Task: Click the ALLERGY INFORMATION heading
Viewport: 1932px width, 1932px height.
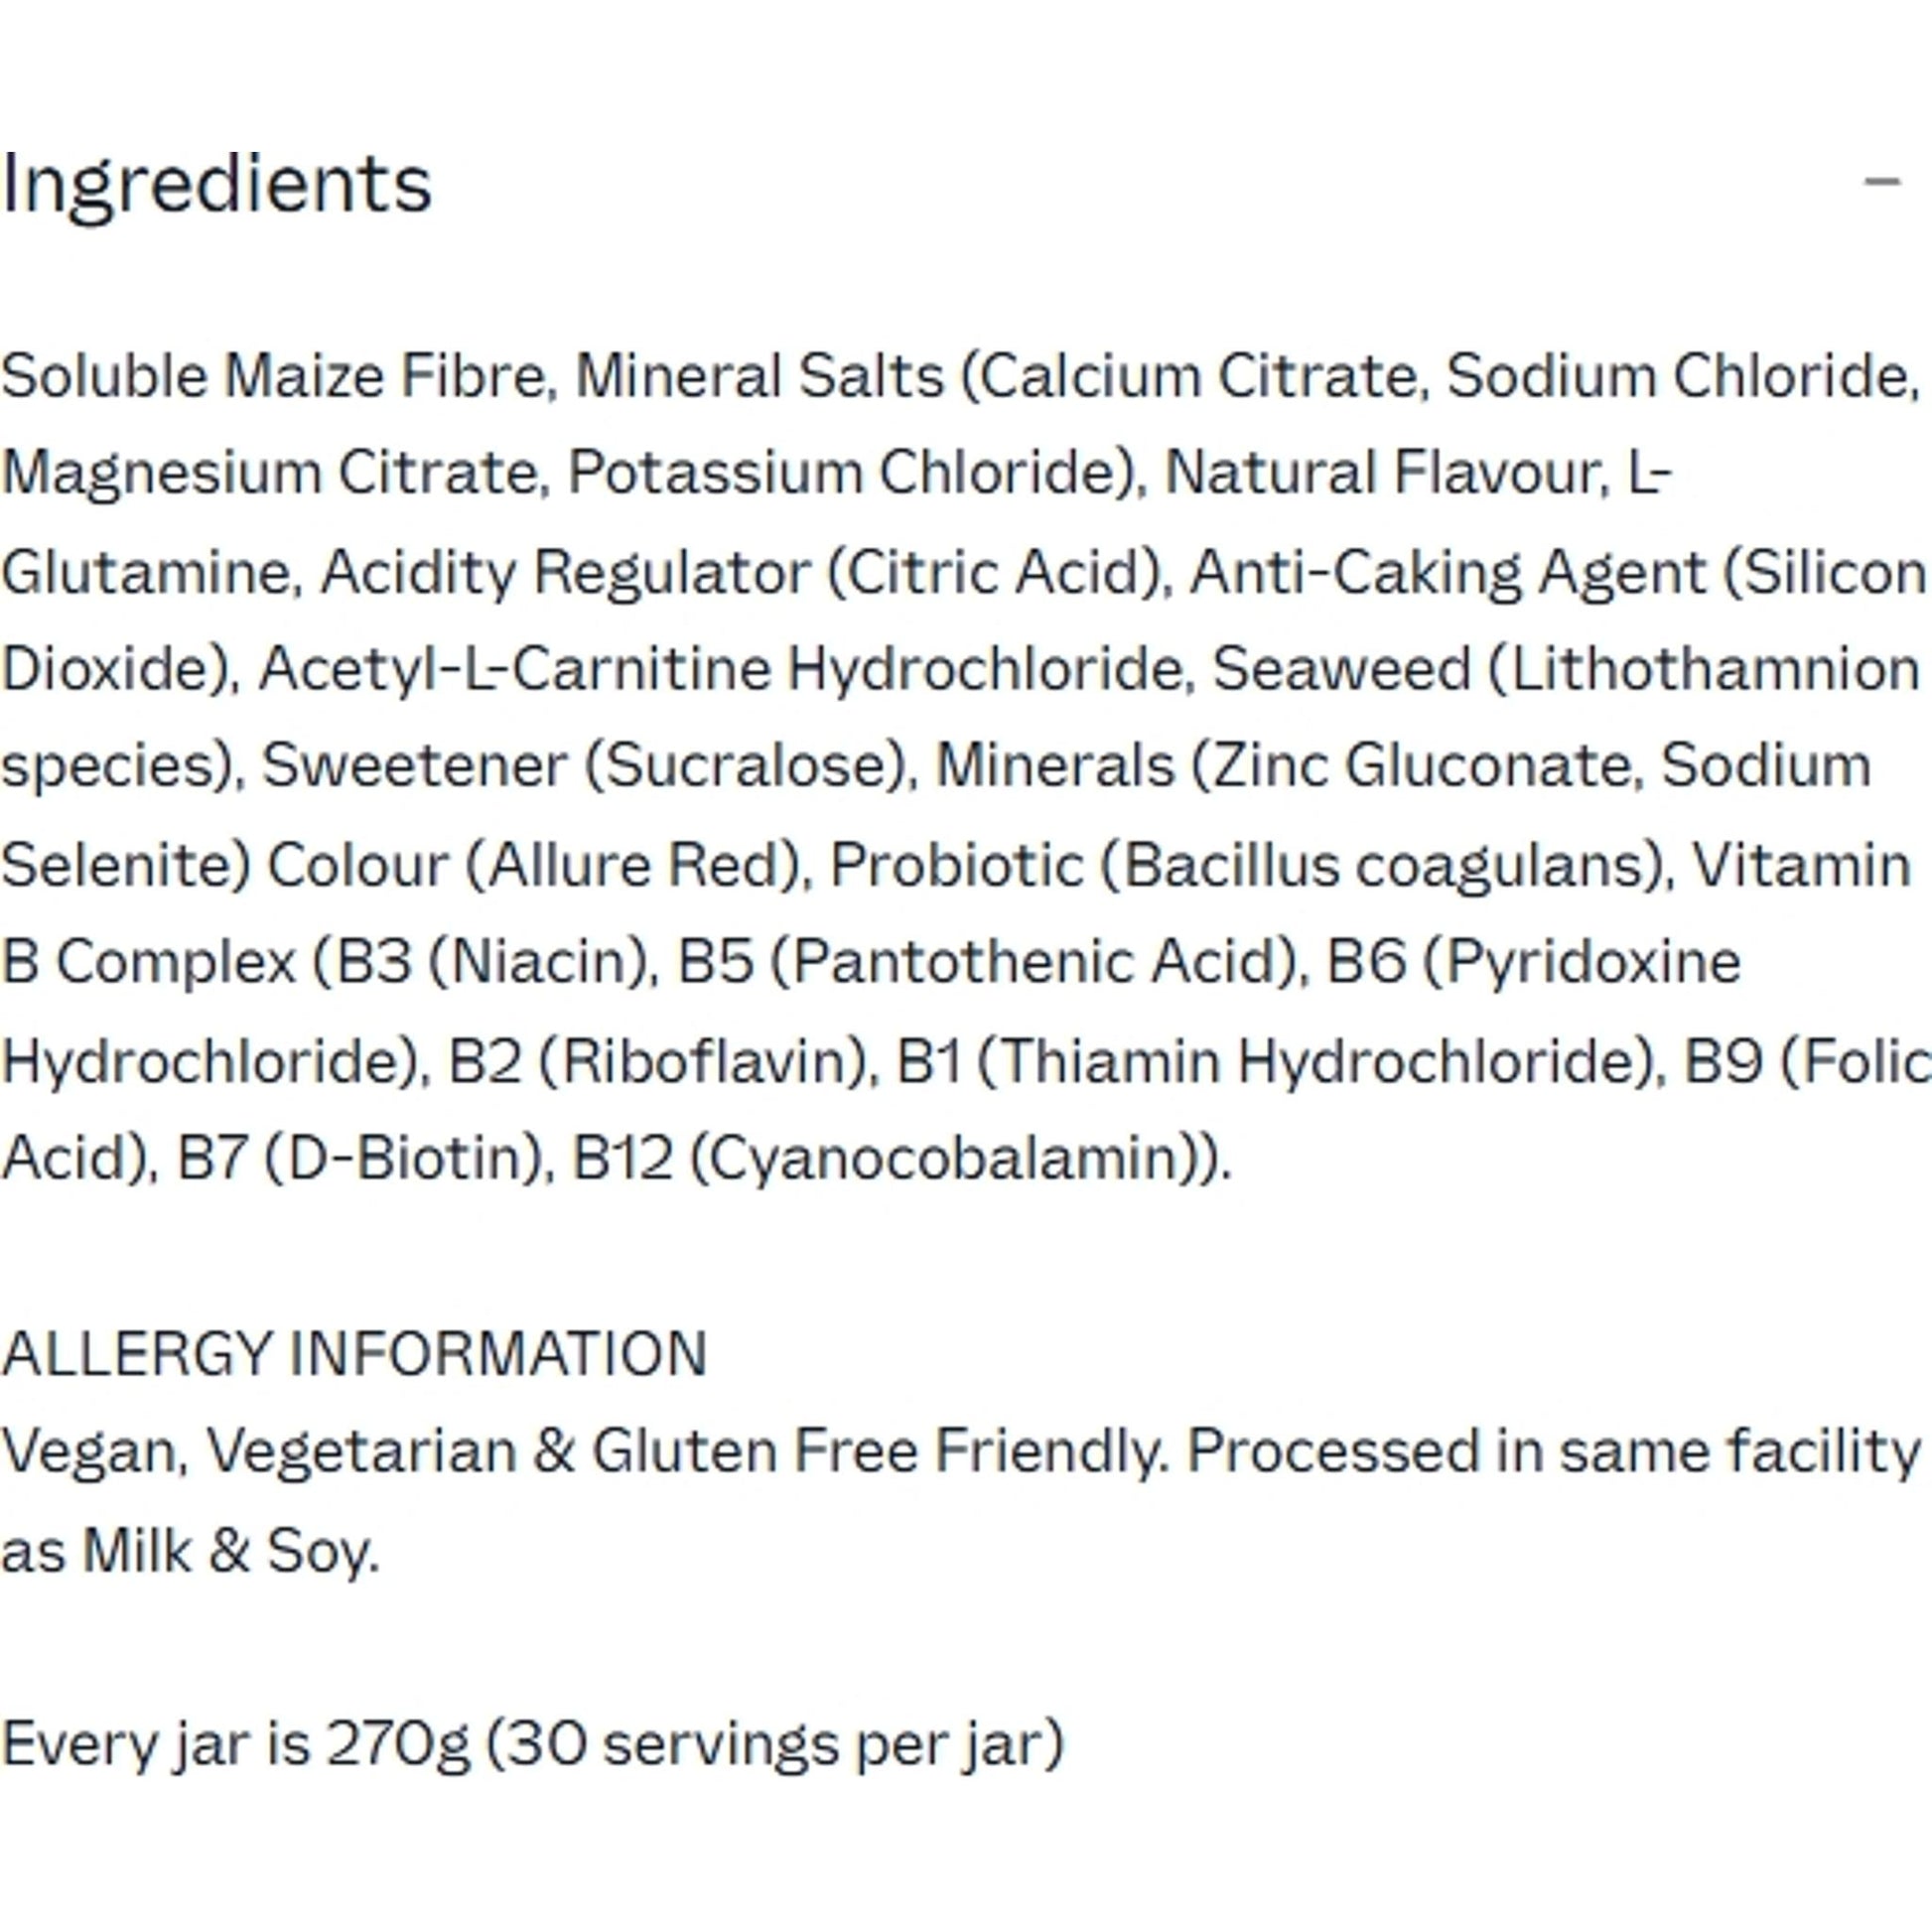Action: [x=355, y=1354]
